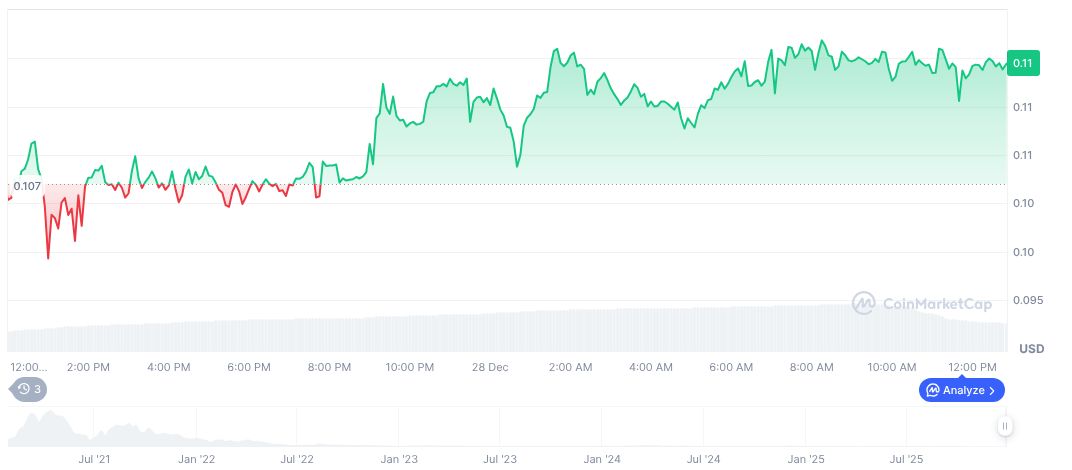
Task: Select Jul '21 on the range navigator
Action: click(x=94, y=460)
